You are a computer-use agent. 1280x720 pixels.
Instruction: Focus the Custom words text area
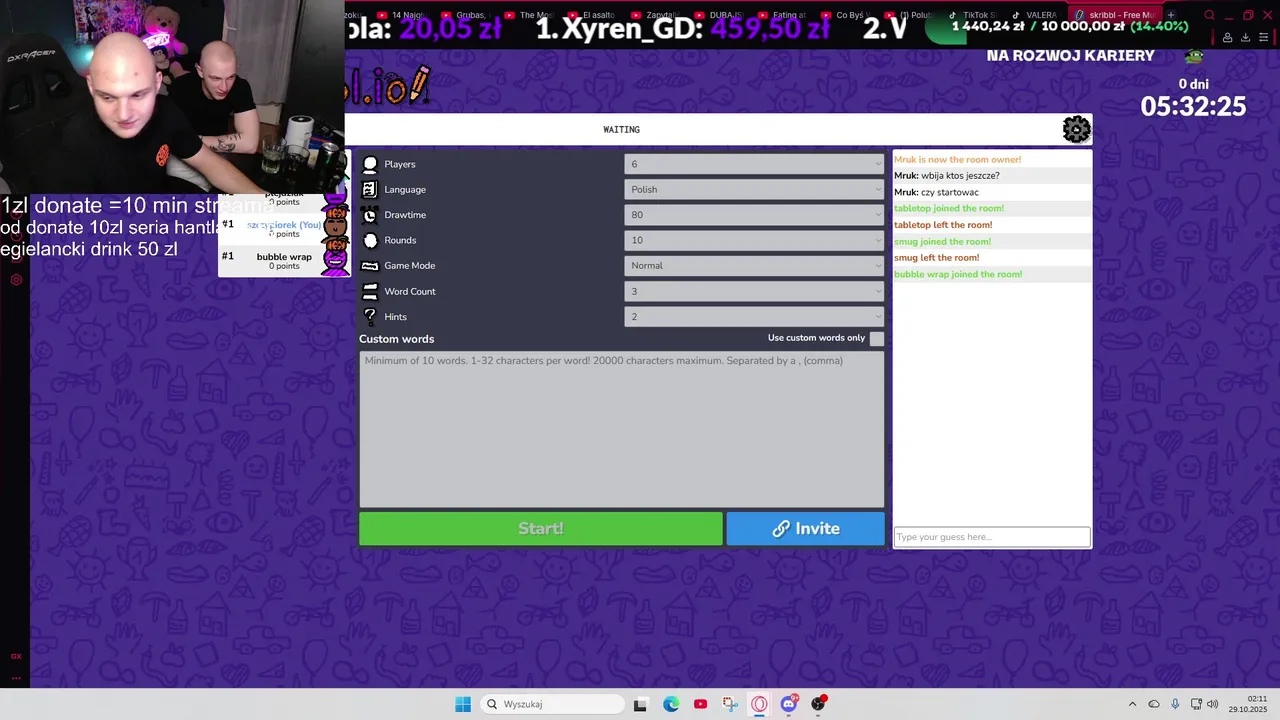pyautogui.click(x=622, y=429)
